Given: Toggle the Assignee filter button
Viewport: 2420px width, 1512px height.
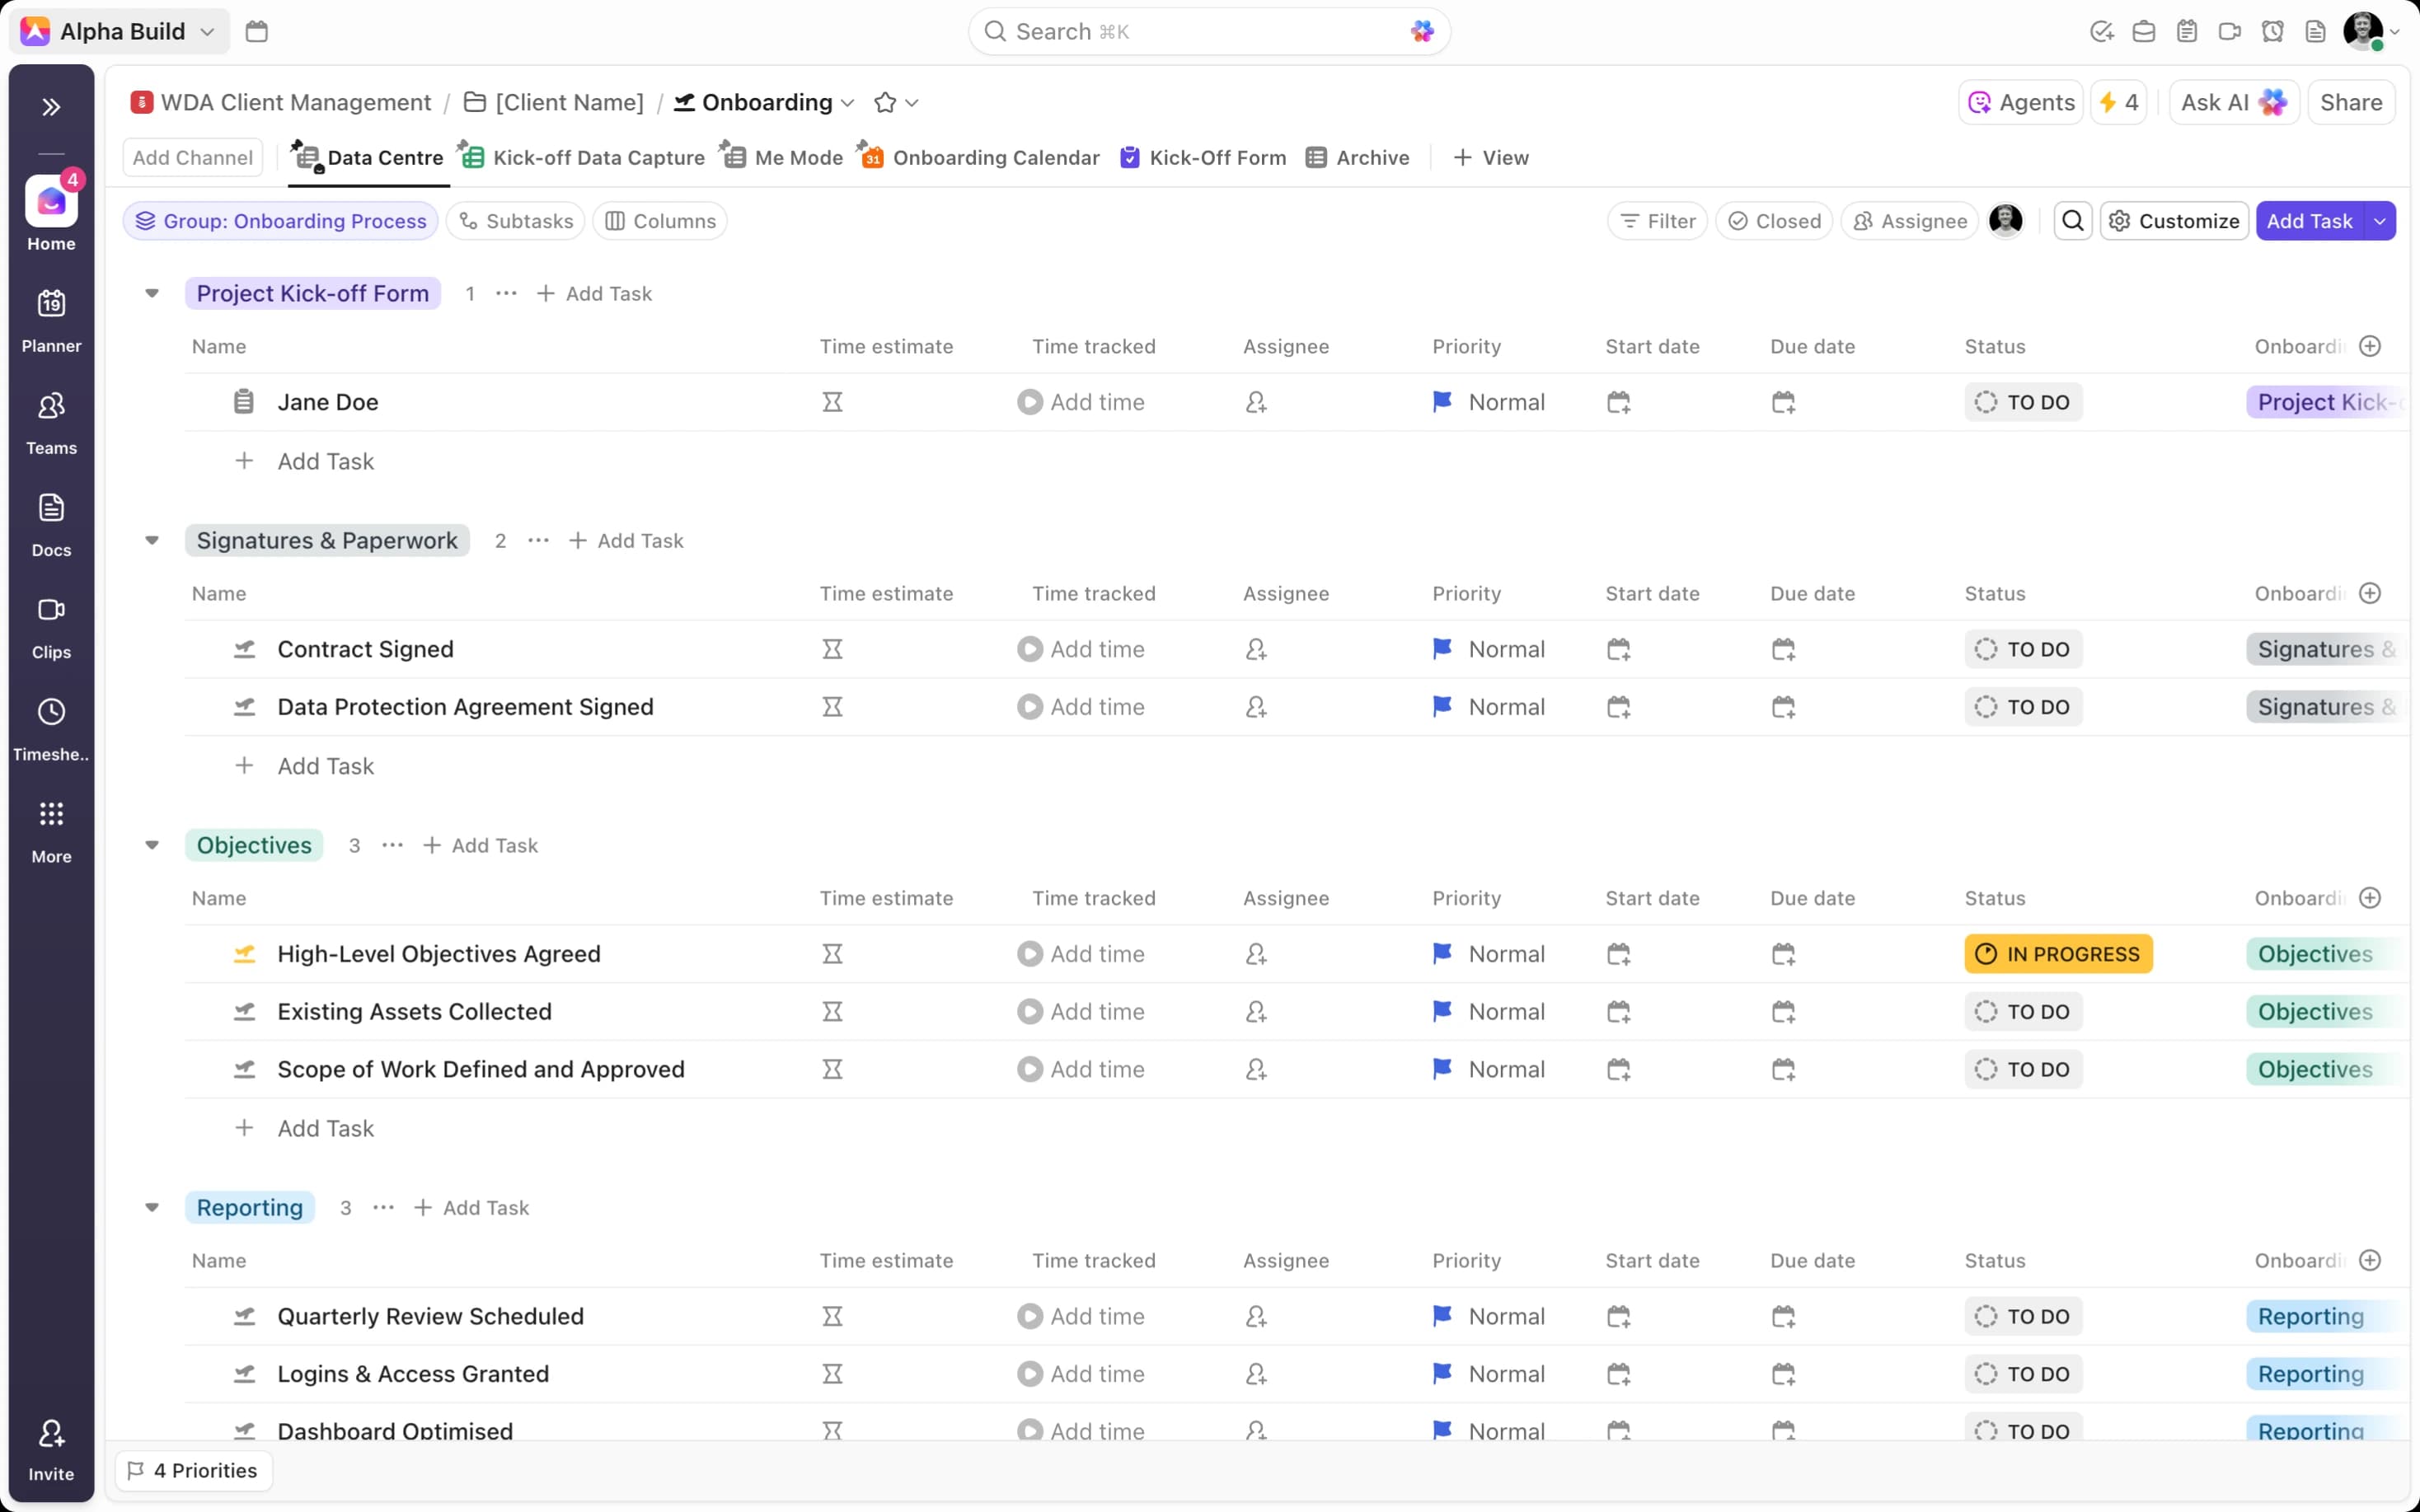Looking at the screenshot, I should [1910, 221].
